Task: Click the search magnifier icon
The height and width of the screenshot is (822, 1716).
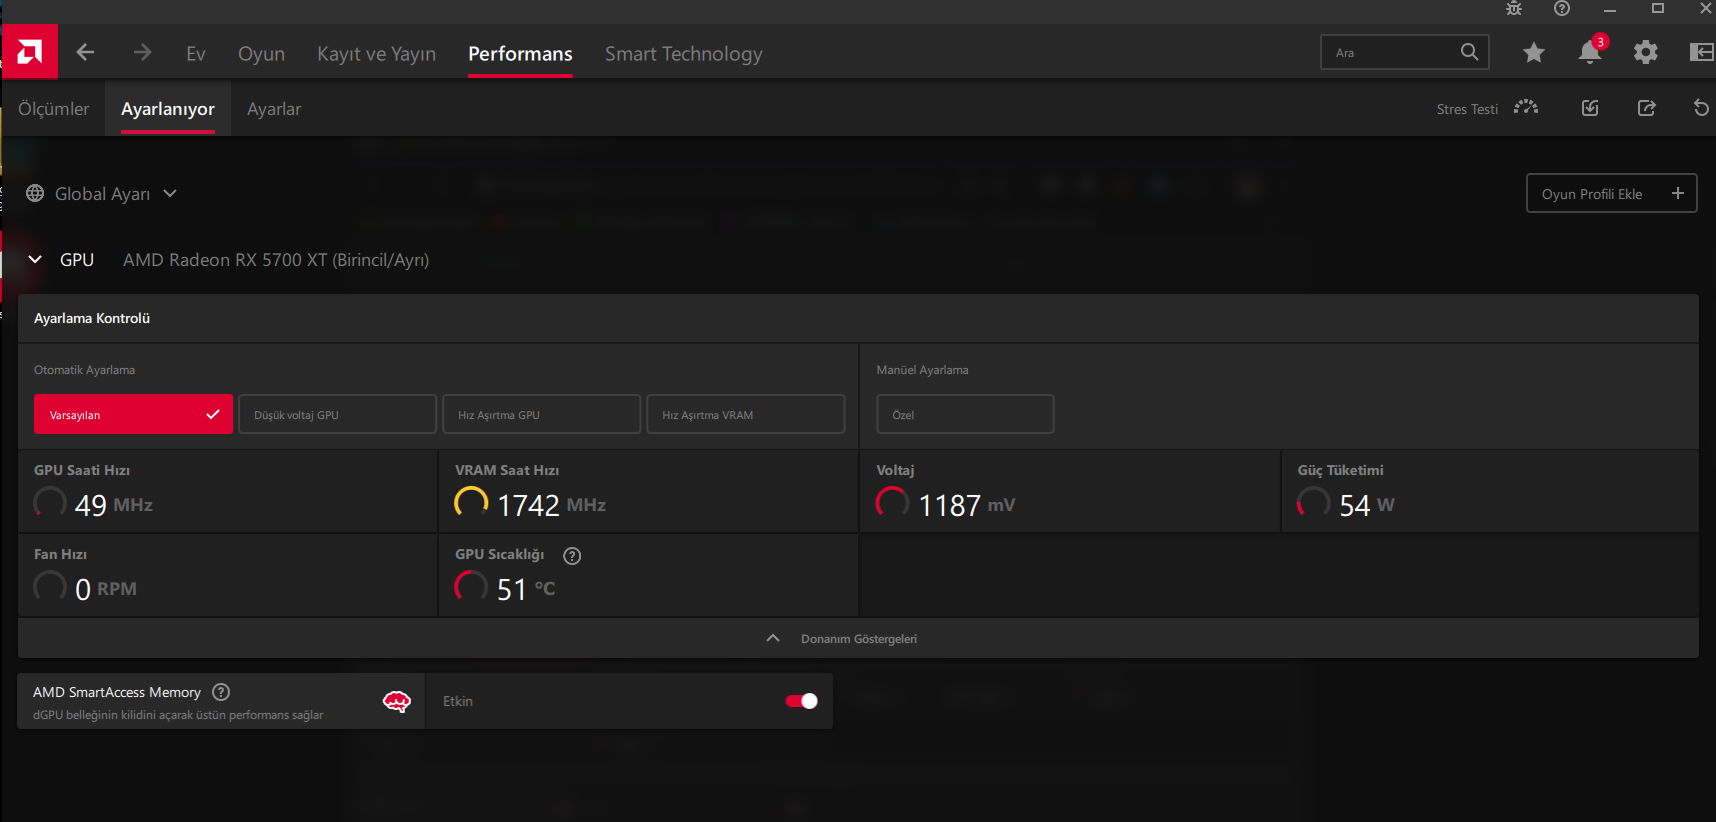Action: (1469, 52)
